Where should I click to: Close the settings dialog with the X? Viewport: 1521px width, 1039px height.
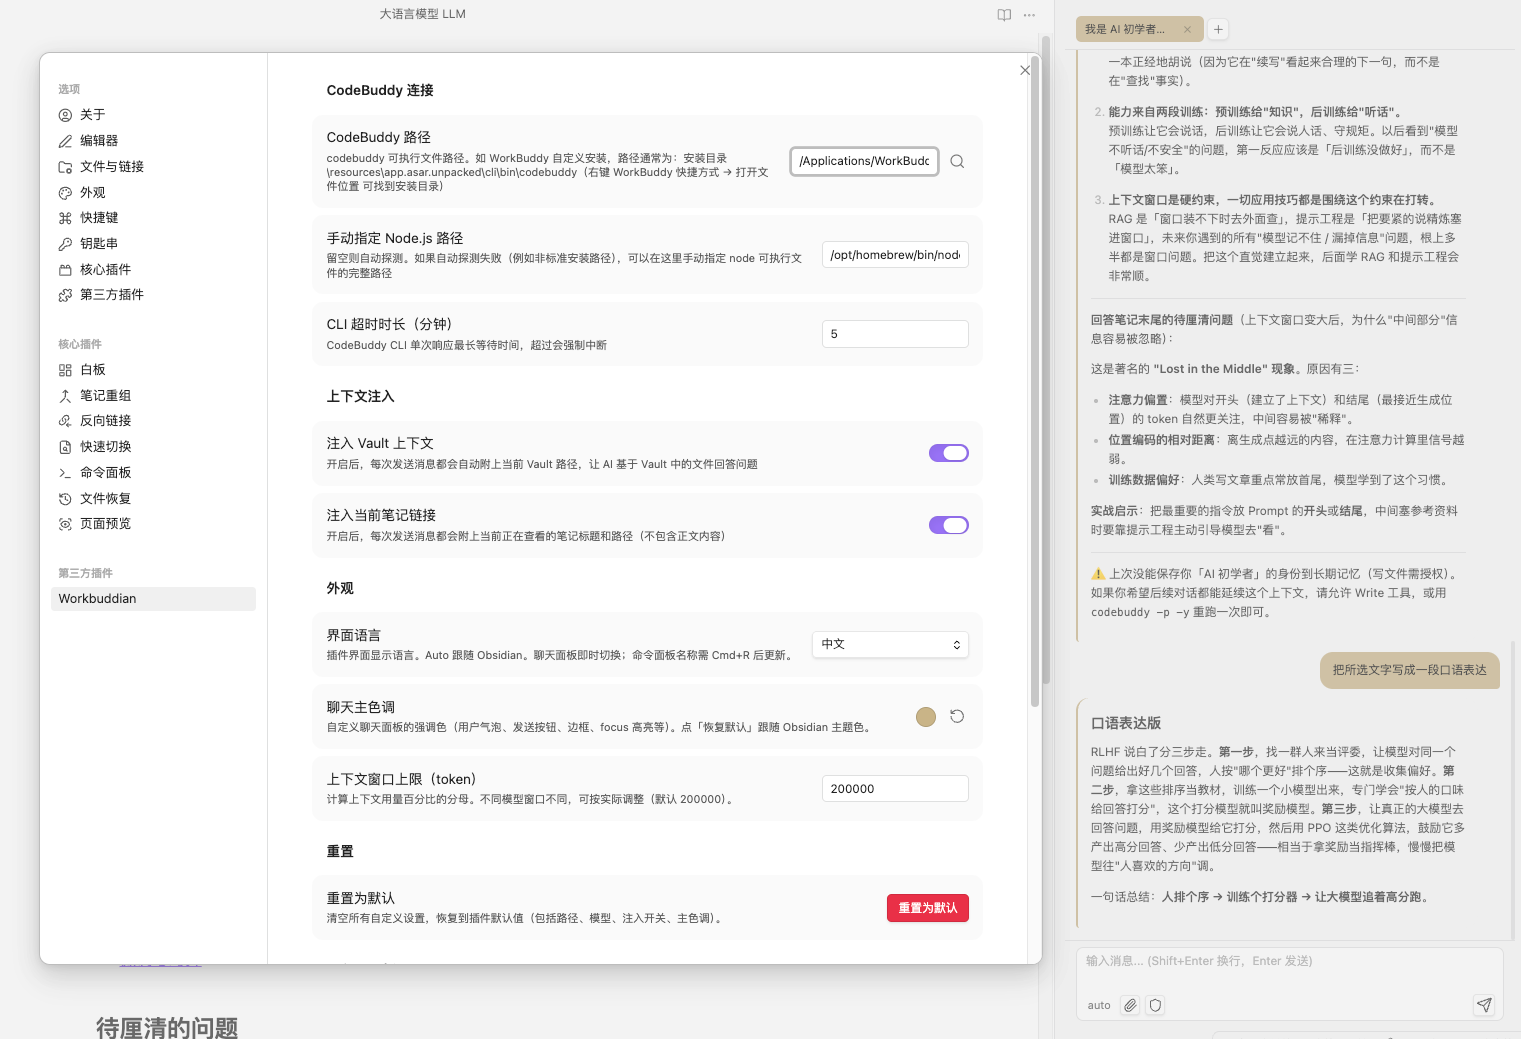[x=1024, y=70]
